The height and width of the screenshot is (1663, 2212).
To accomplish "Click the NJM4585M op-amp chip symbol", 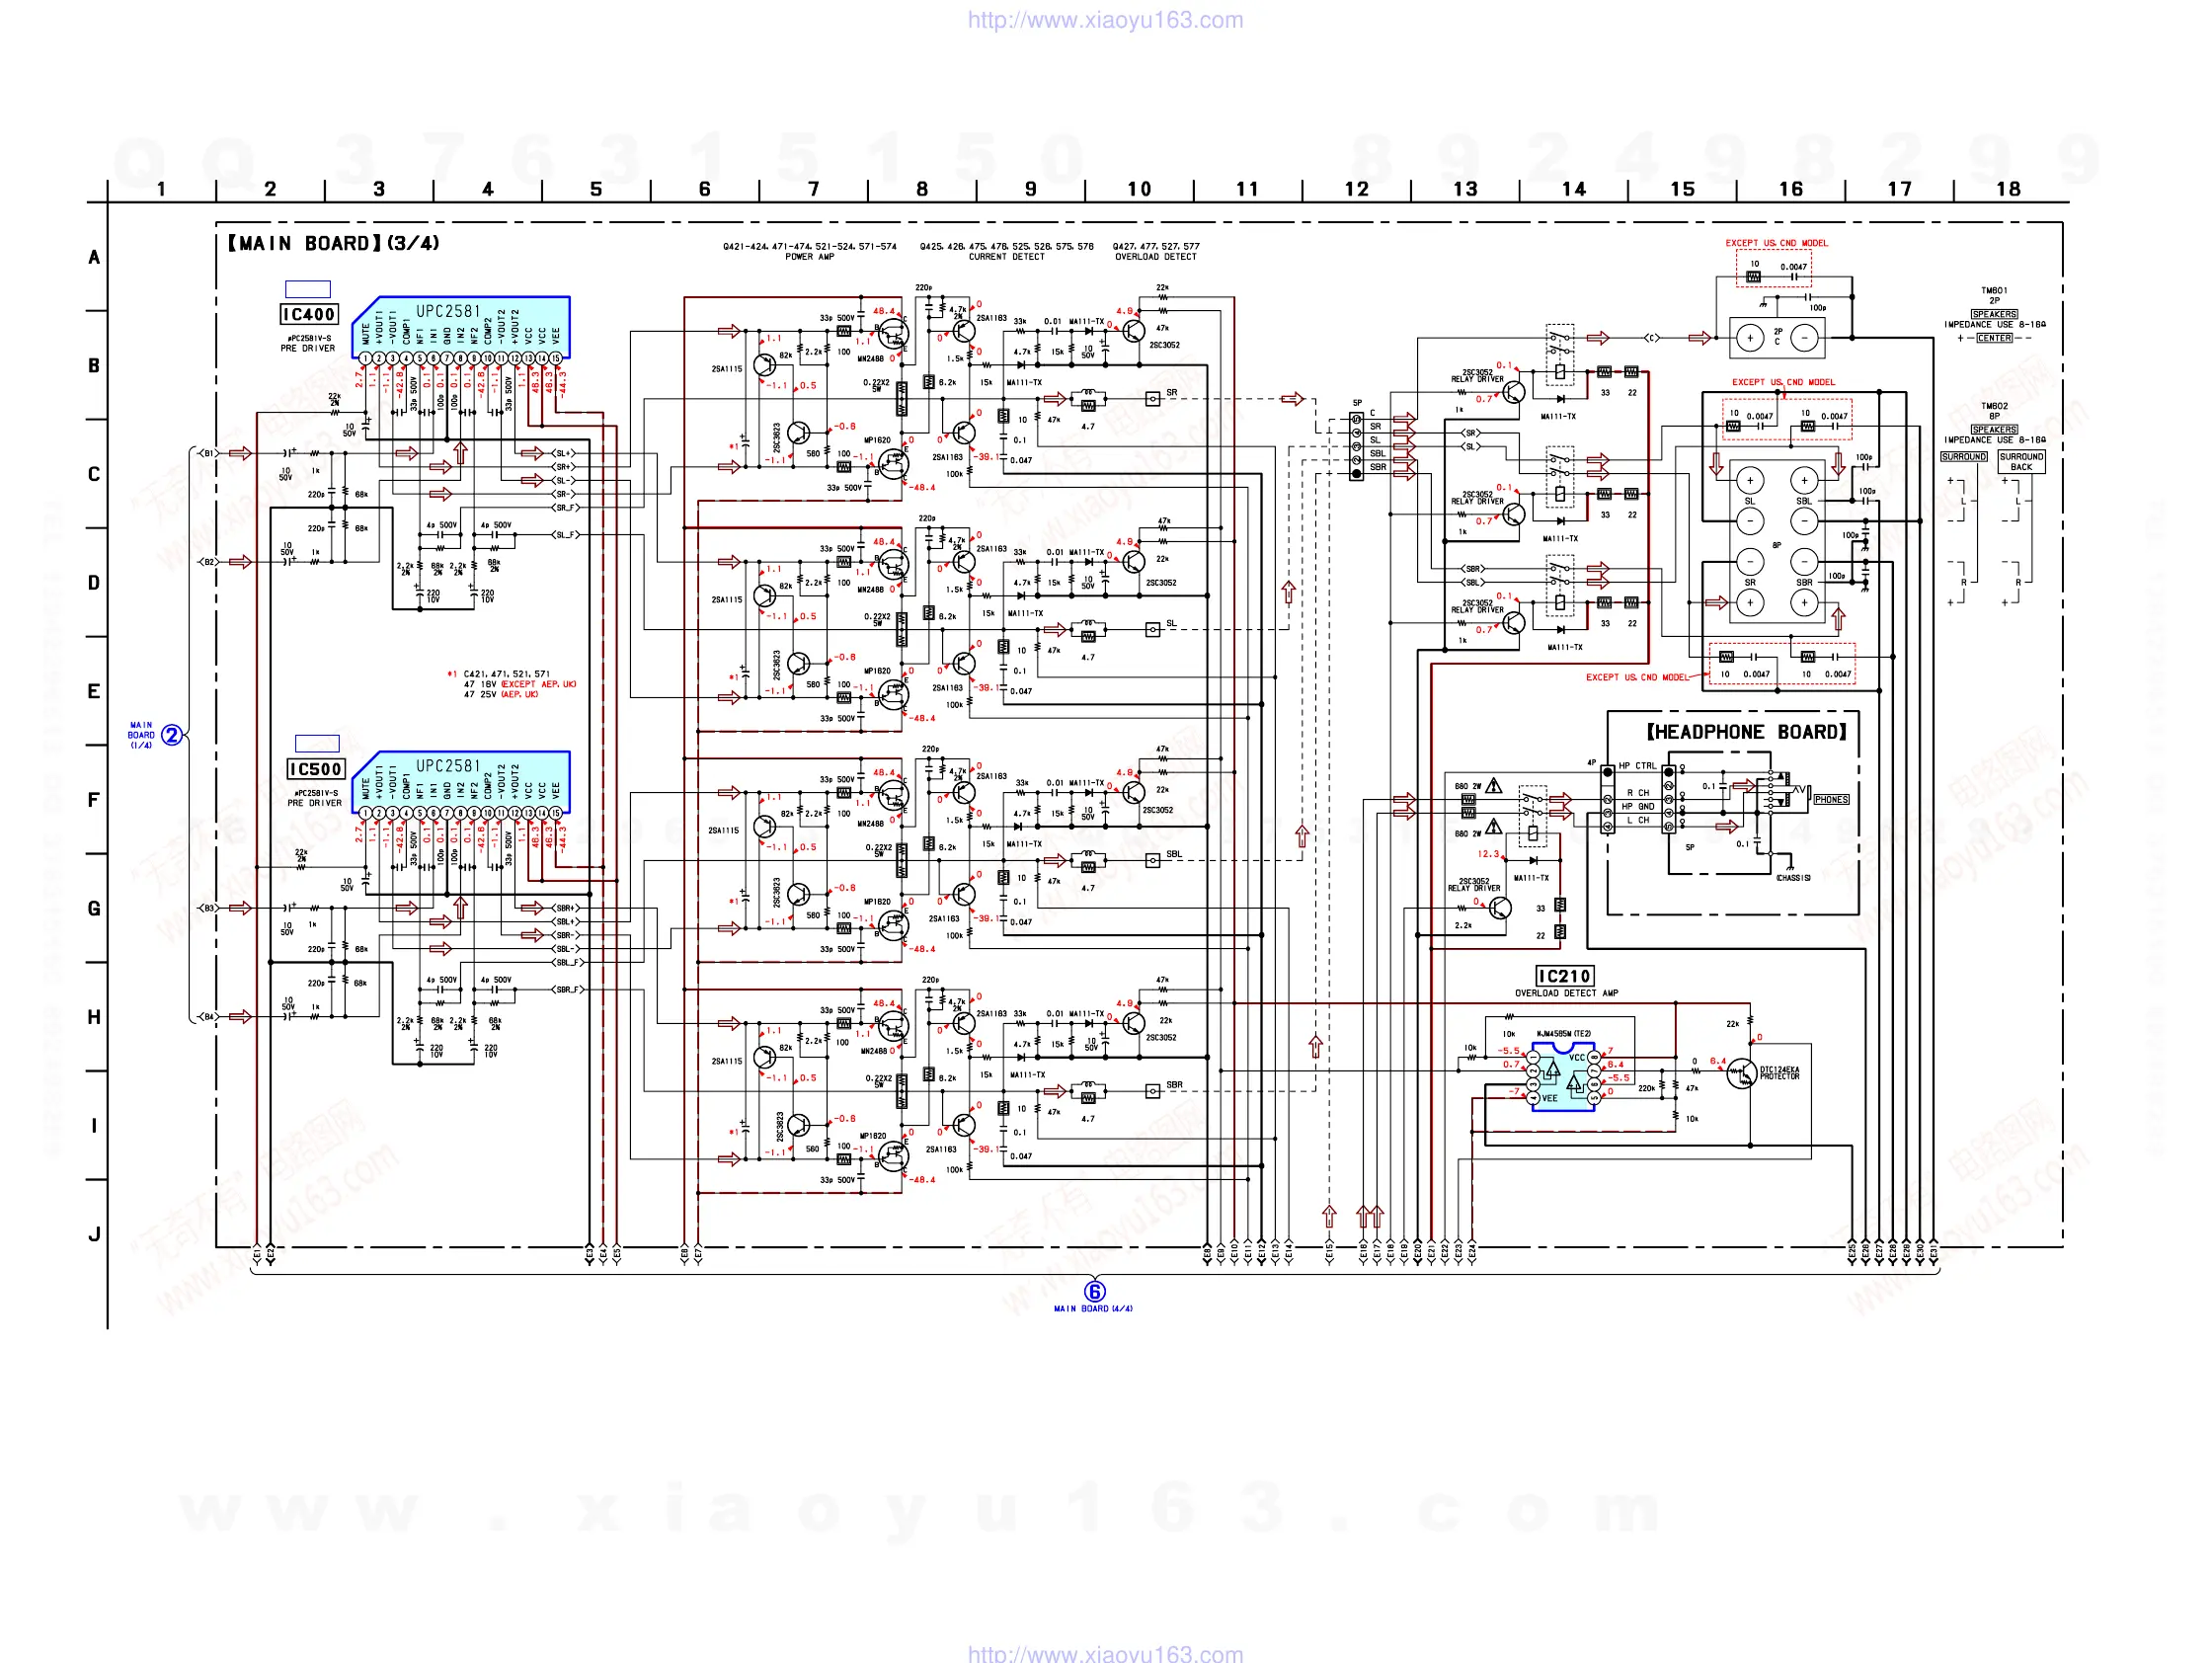I will [1562, 1076].
